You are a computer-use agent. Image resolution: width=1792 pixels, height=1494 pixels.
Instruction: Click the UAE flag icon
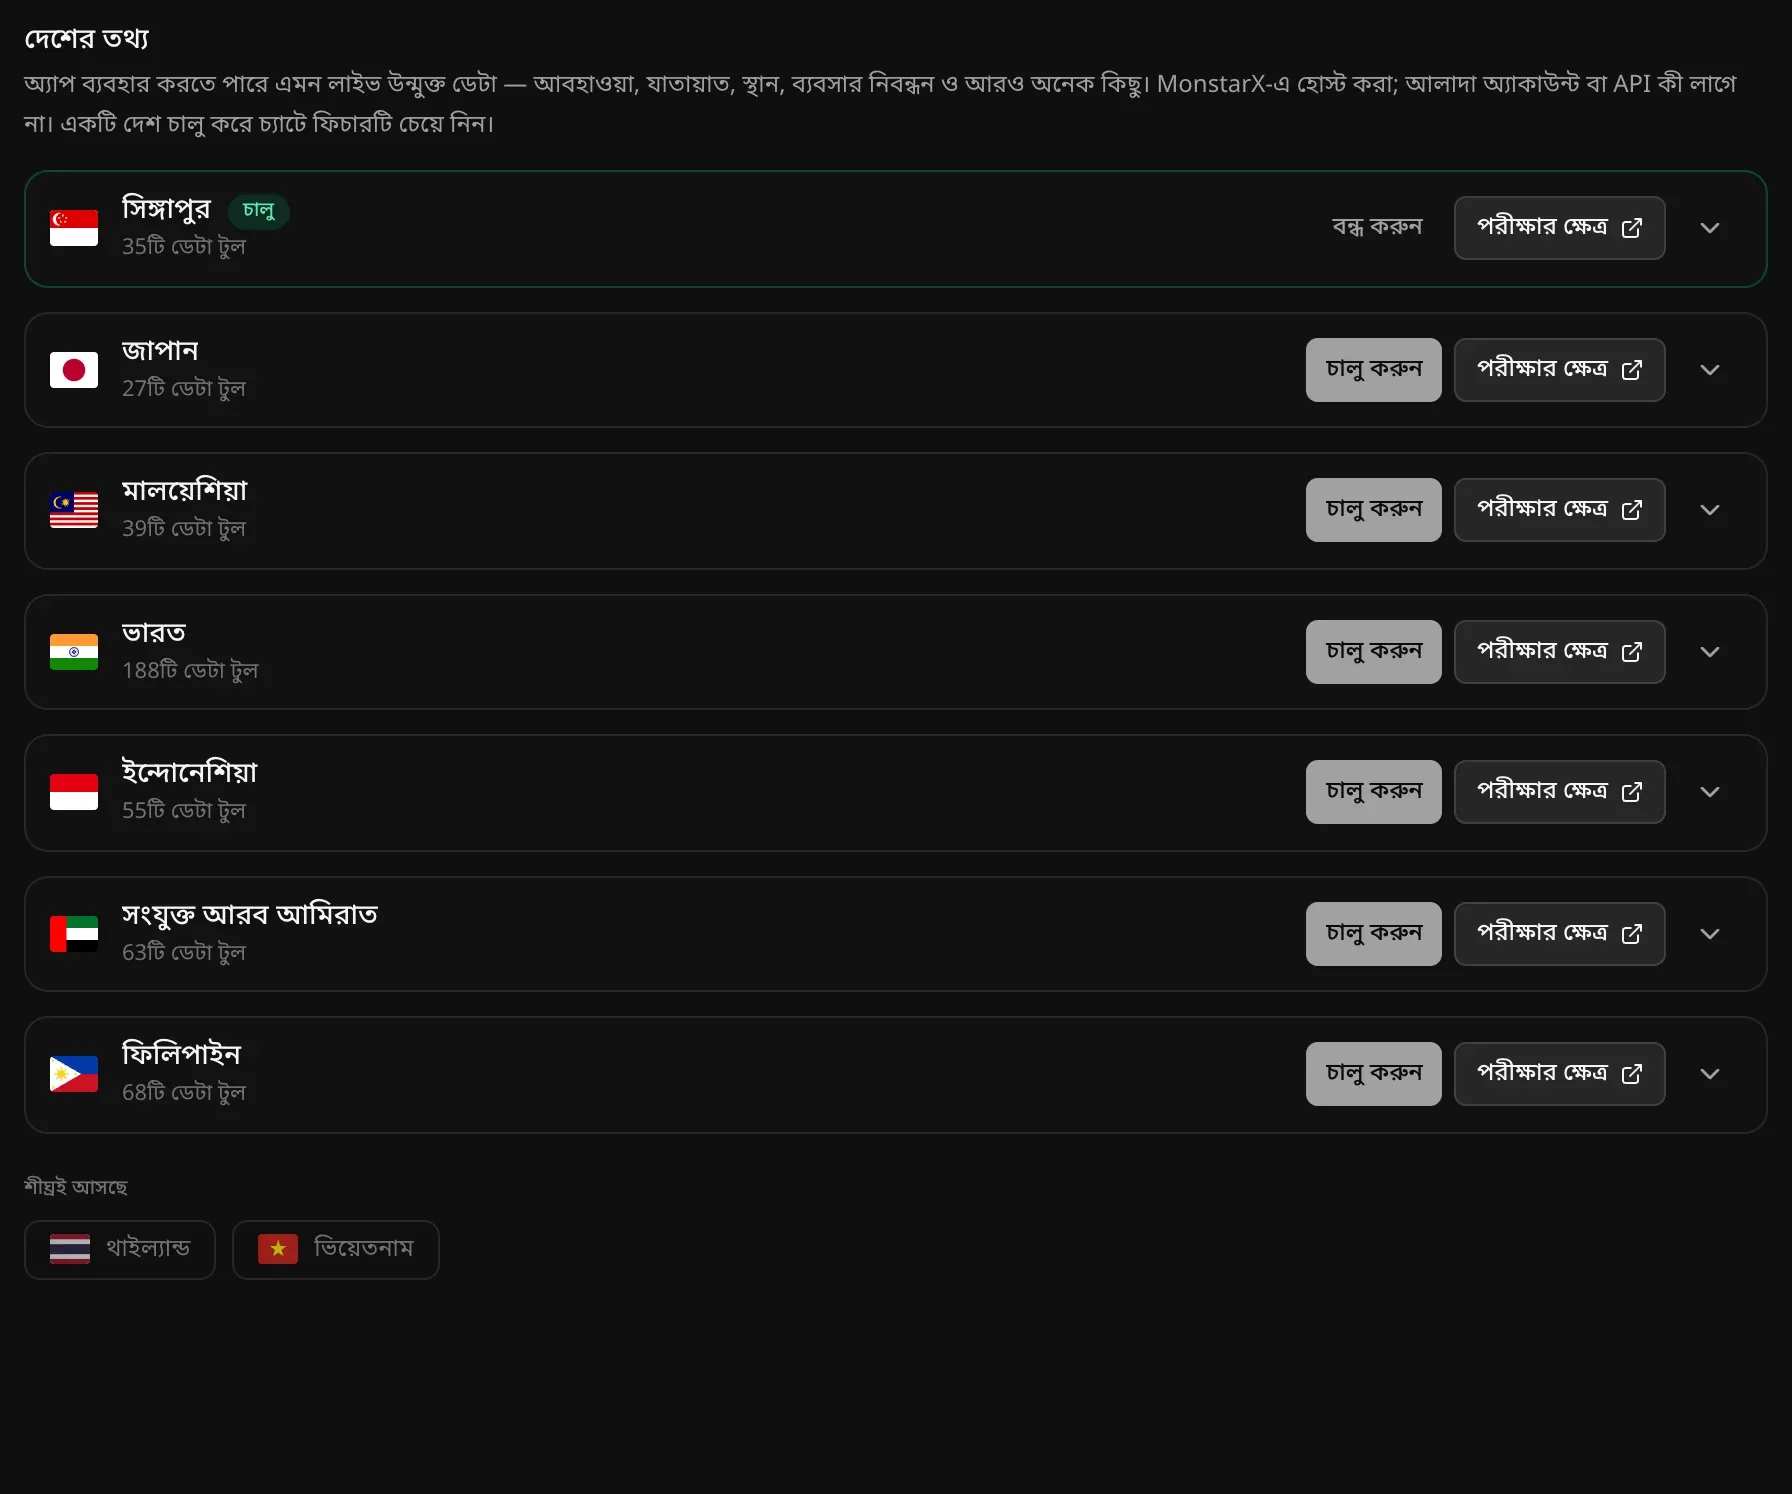point(74,934)
